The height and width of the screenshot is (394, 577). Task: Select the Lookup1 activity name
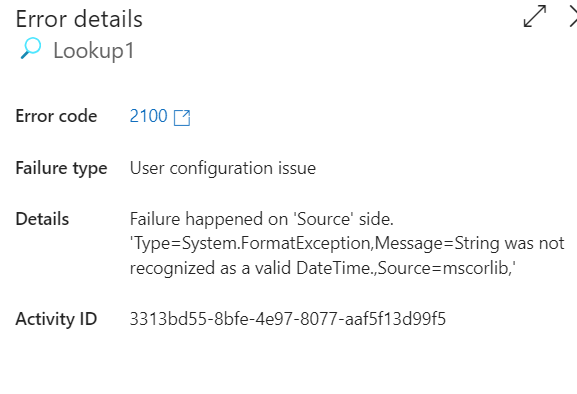tap(94, 51)
